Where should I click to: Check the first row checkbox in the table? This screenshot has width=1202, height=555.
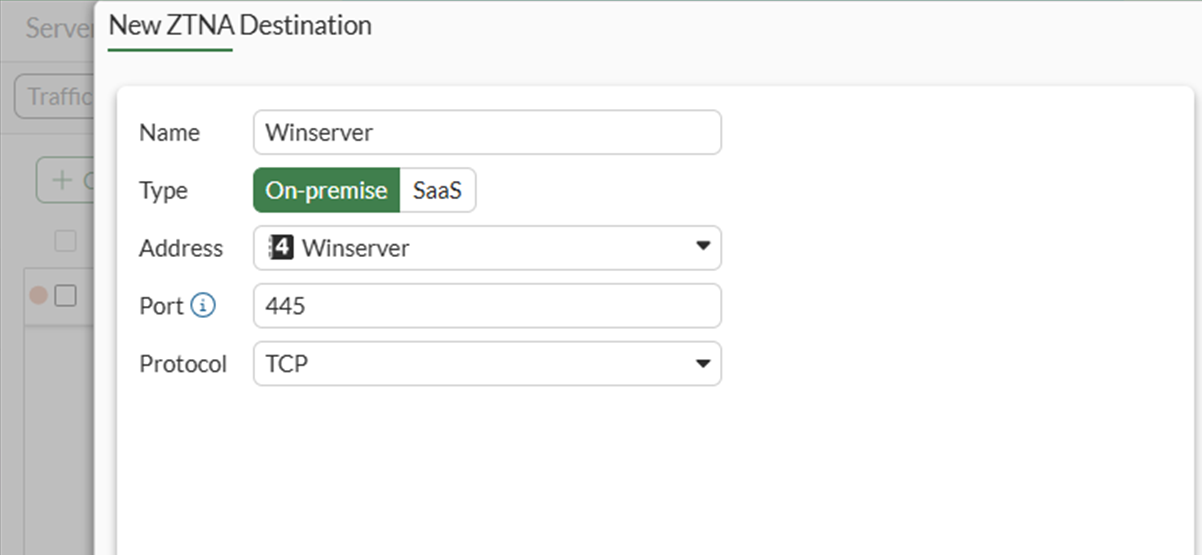(x=65, y=295)
